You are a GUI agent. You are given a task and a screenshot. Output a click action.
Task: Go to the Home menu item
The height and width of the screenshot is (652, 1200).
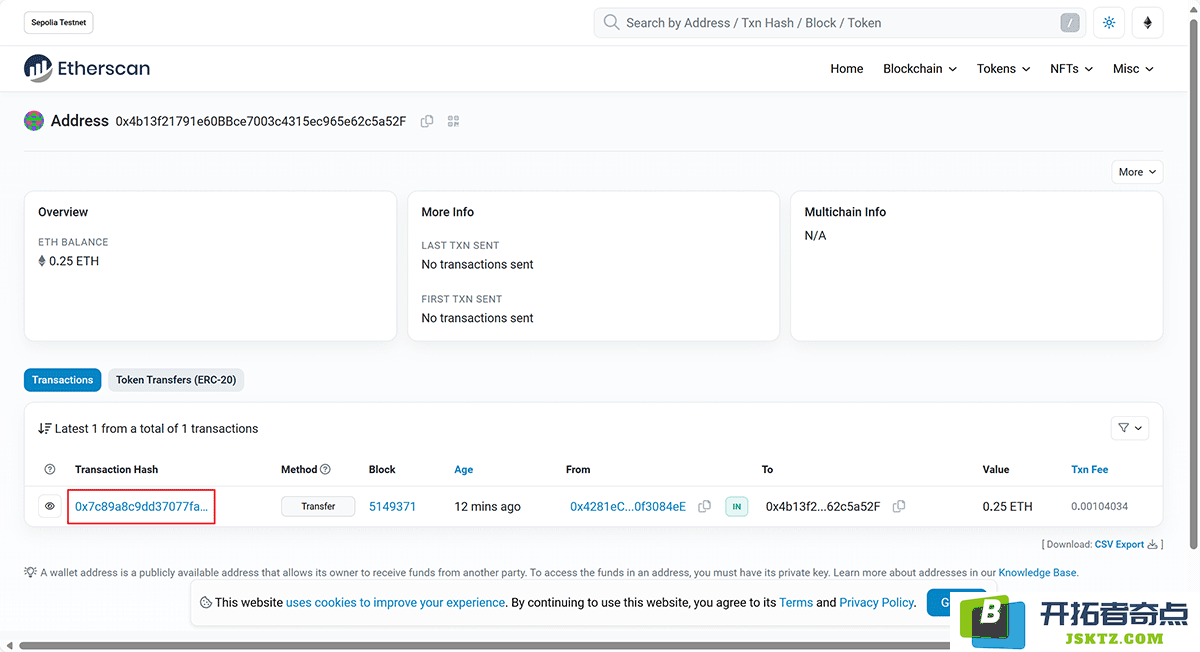pos(847,69)
